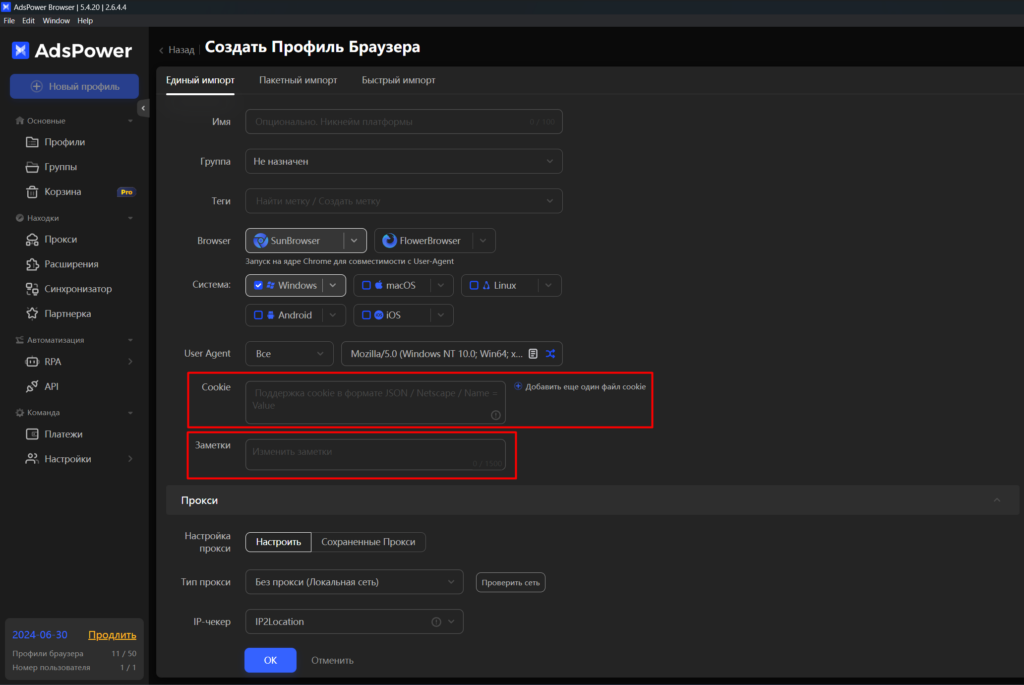The width and height of the screenshot is (1024, 685).
Task: Enable the Android system checkbox
Action: 259,315
